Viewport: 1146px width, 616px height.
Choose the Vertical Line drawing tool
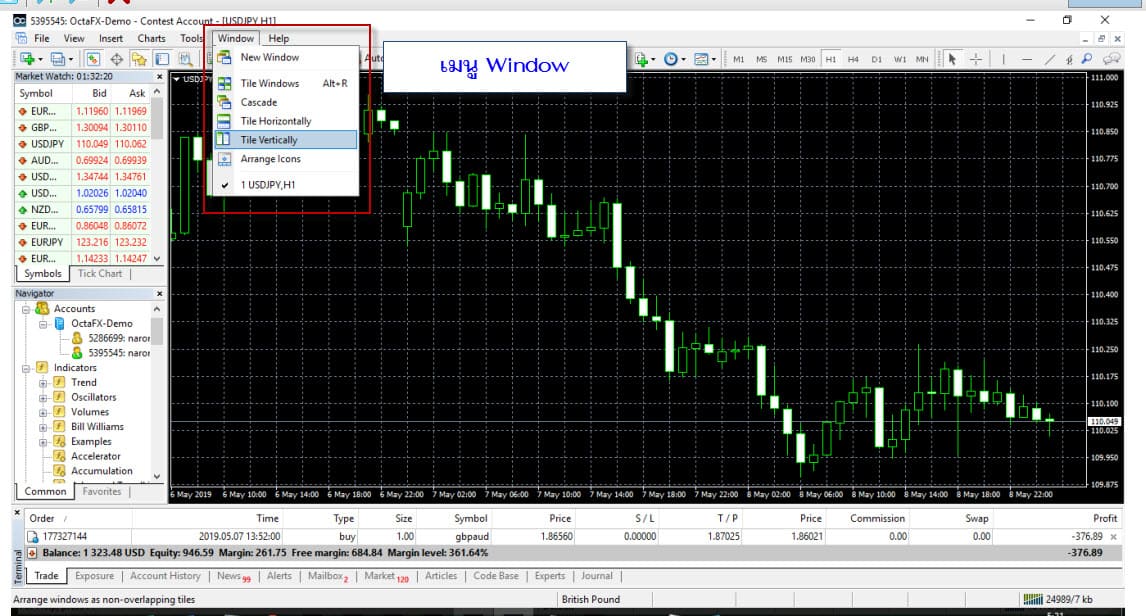tap(1004, 59)
